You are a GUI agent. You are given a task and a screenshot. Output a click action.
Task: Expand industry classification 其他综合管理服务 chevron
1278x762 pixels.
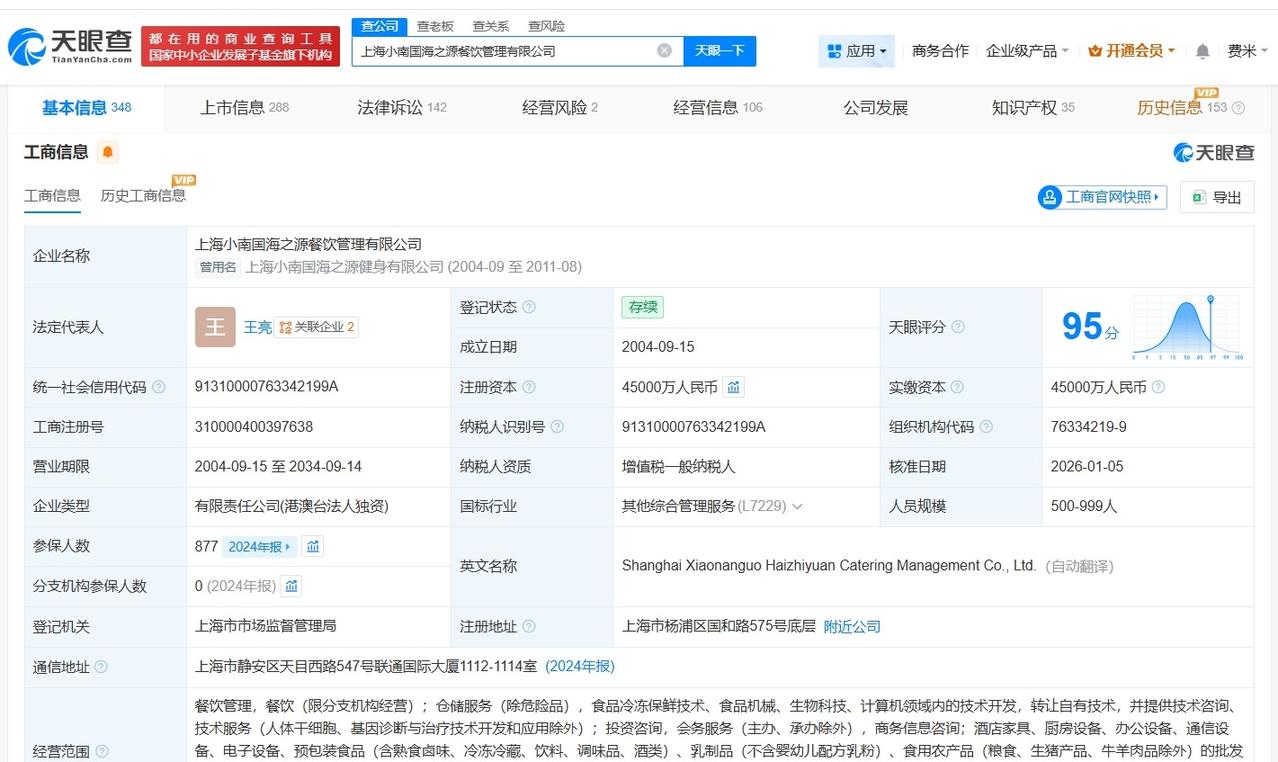797,507
